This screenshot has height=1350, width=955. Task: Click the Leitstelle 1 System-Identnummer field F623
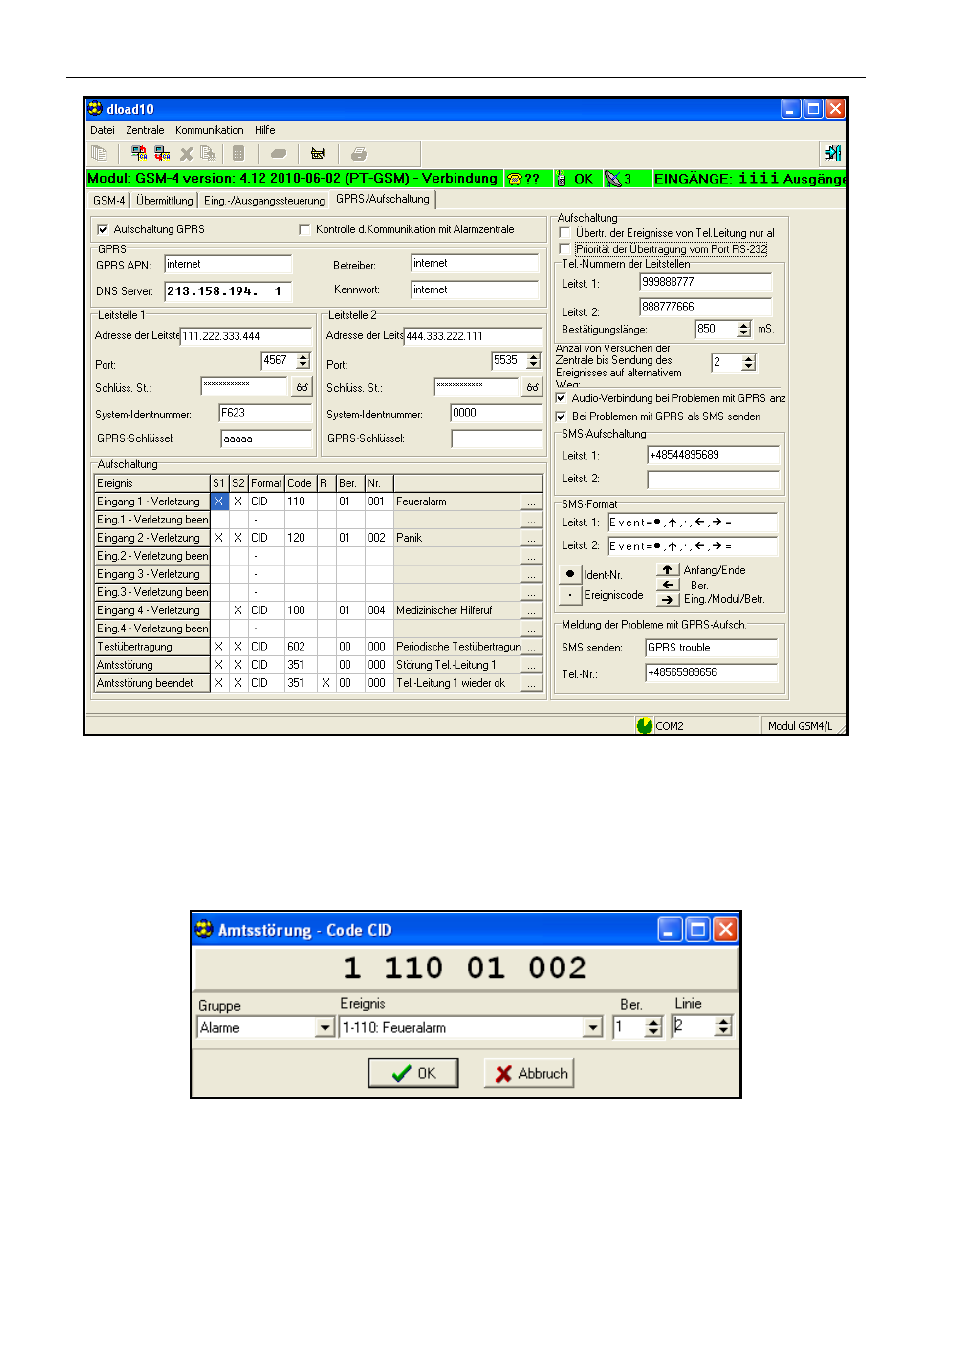click(266, 413)
